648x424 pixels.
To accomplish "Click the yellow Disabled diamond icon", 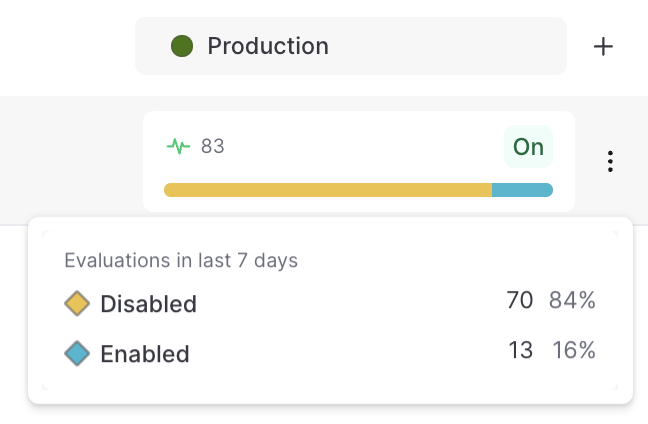I will click(77, 303).
